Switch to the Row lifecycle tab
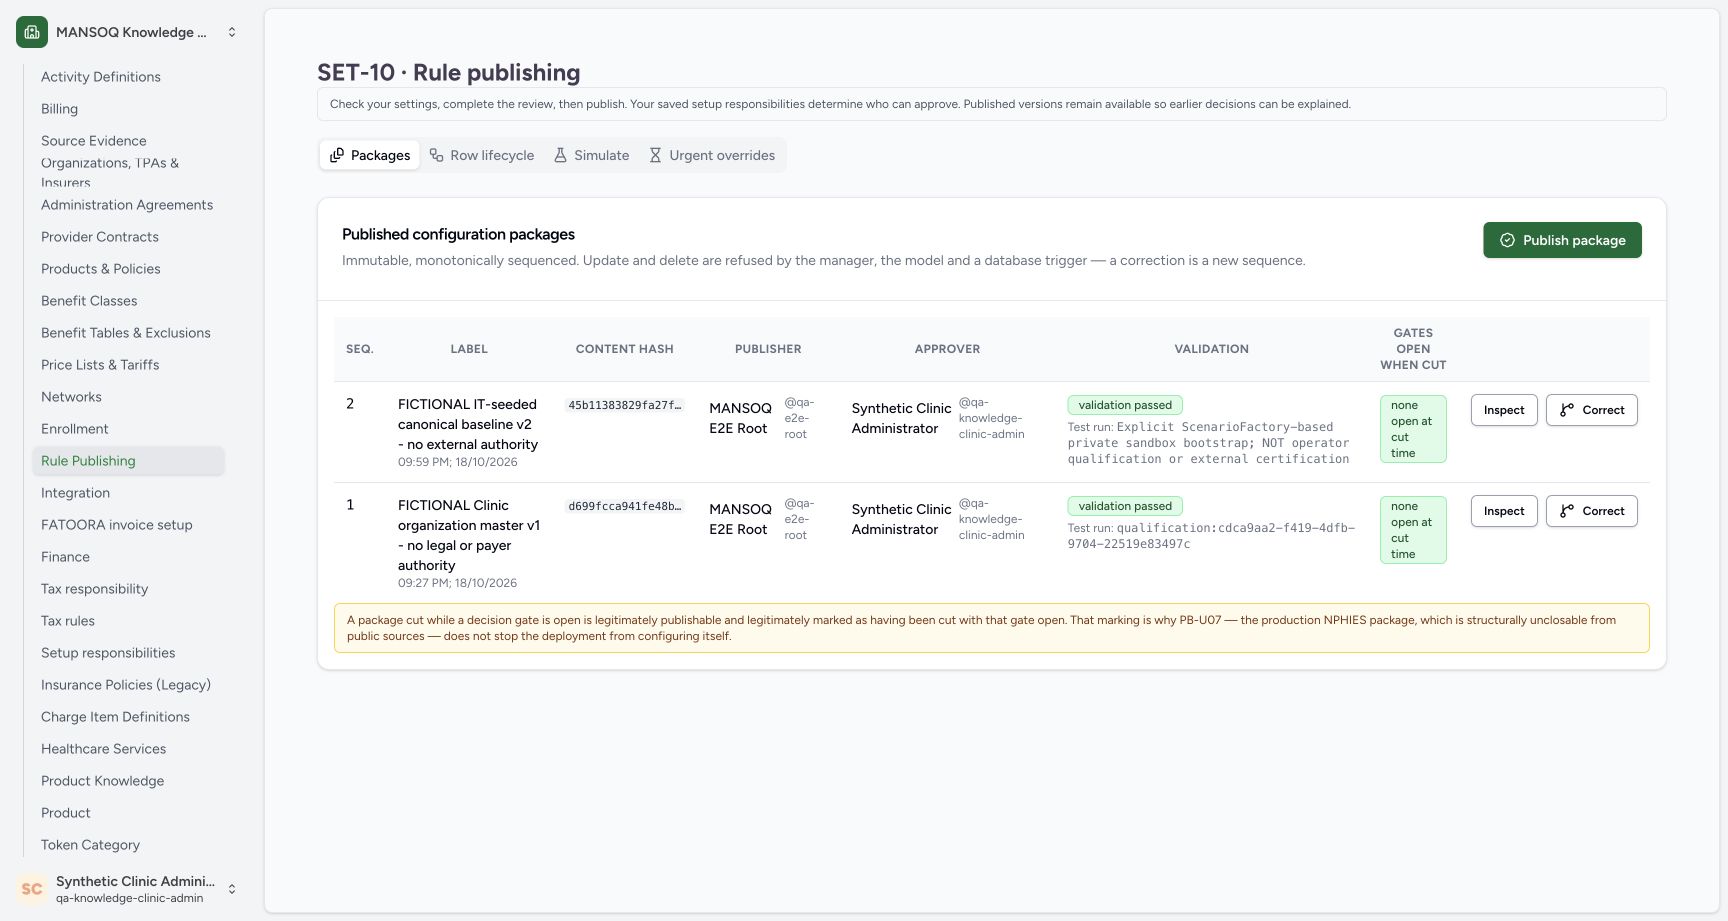Screen dimensions: 1728x921 point(482,155)
